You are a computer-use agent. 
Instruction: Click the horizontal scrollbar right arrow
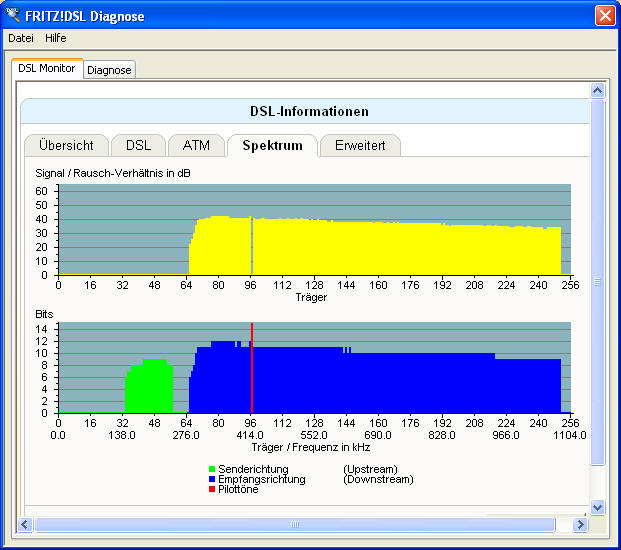click(580, 525)
